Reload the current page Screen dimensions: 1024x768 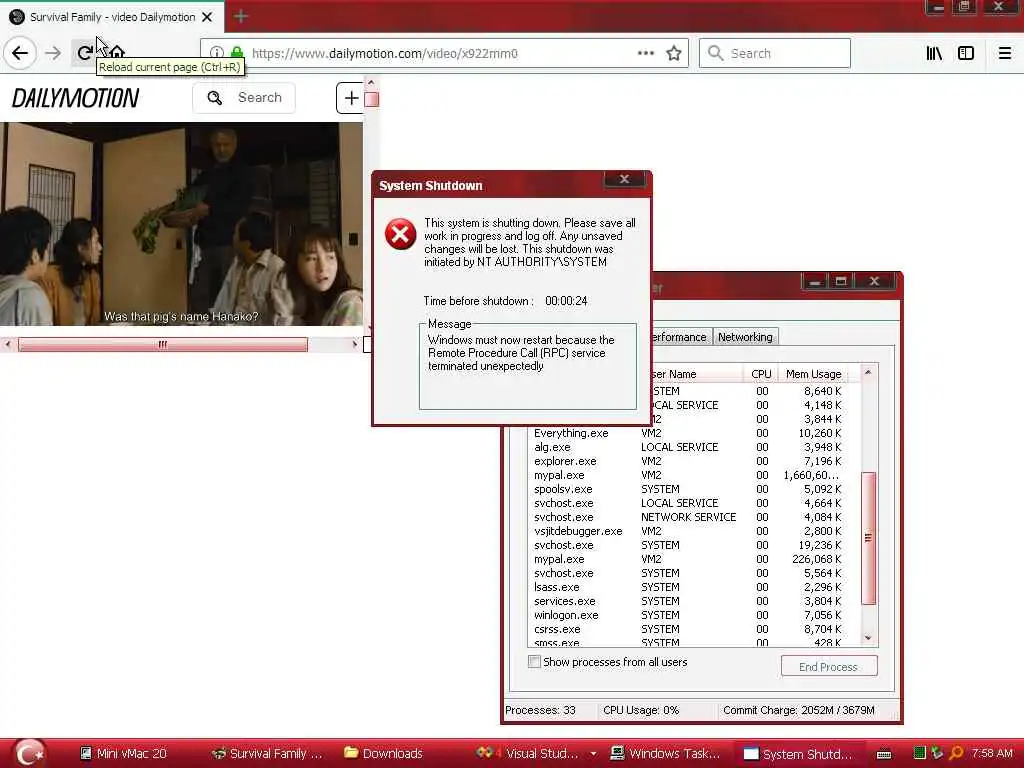pyautogui.click(x=84, y=53)
